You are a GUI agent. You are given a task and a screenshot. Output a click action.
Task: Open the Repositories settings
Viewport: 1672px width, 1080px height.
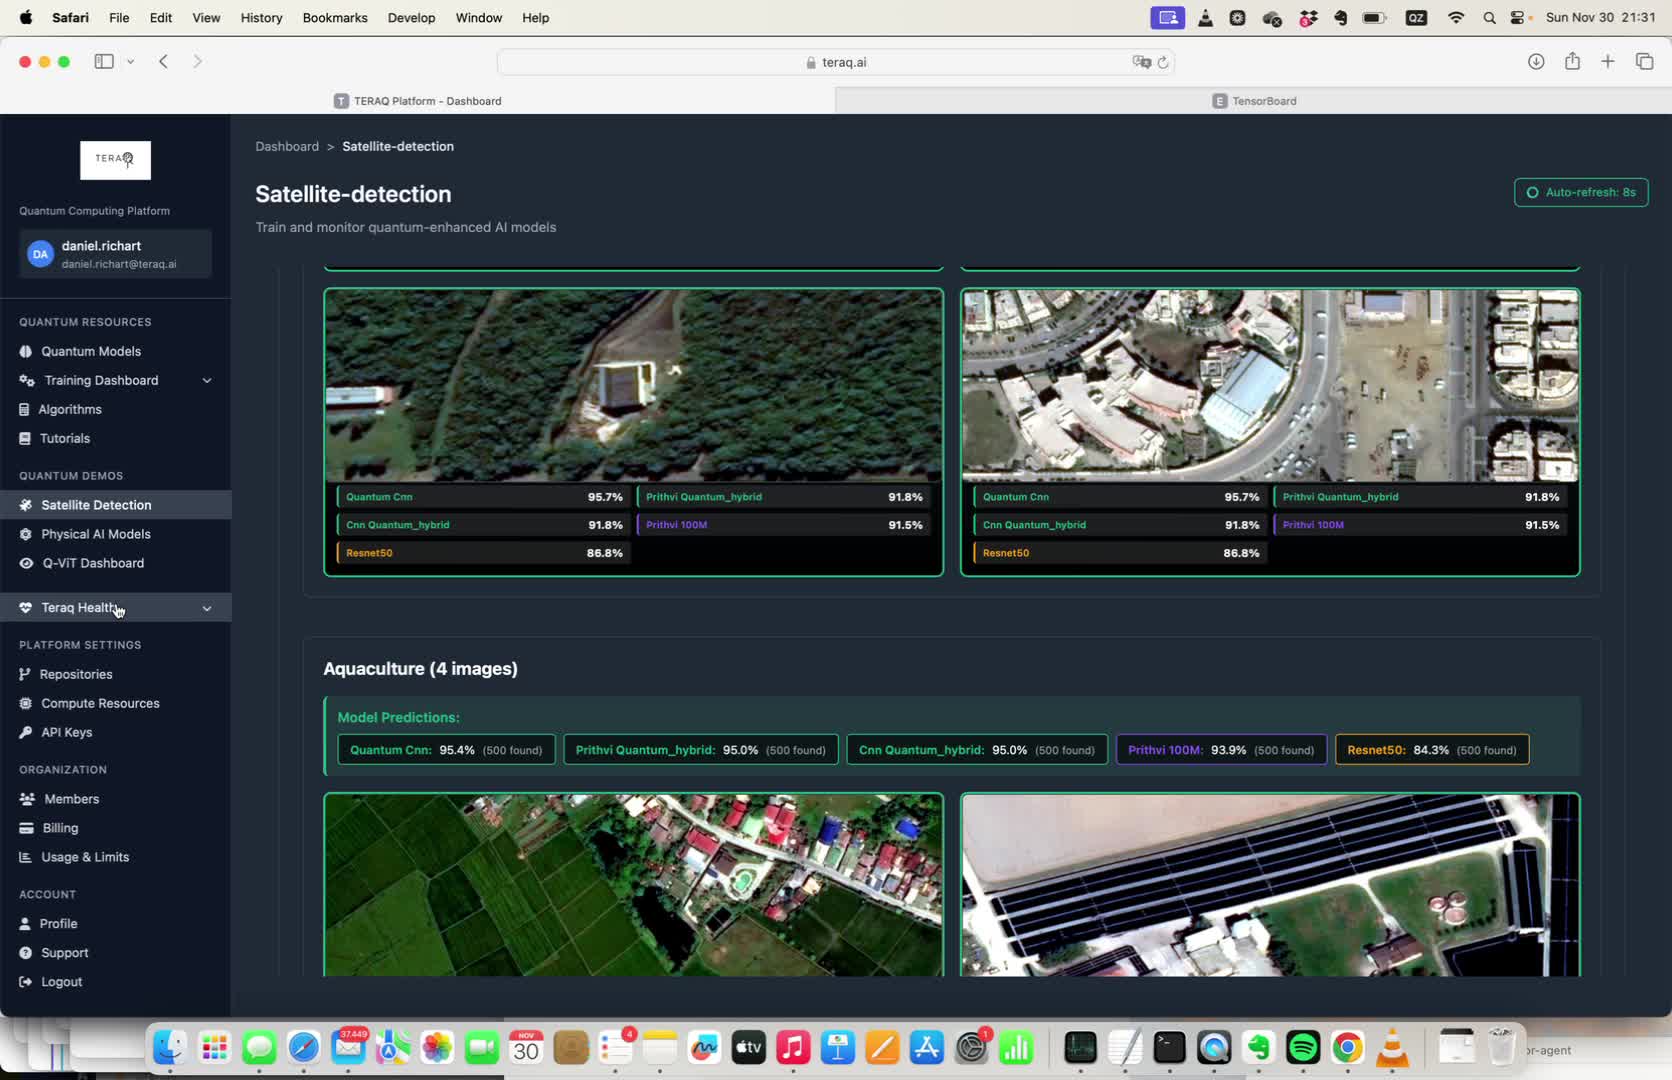pyautogui.click(x=77, y=674)
